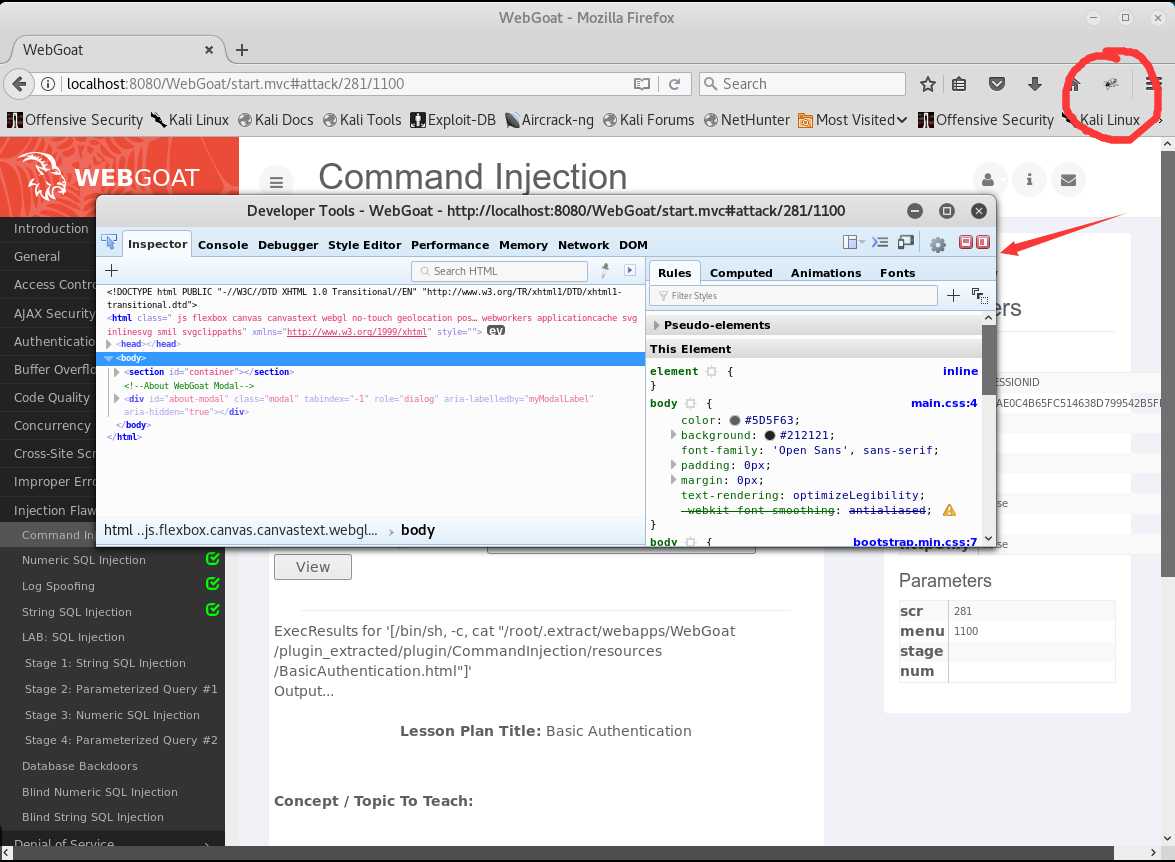This screenshot has height=862, width=1175.
Task: Open the downloads arrow icon
Action: point(1035,84)
